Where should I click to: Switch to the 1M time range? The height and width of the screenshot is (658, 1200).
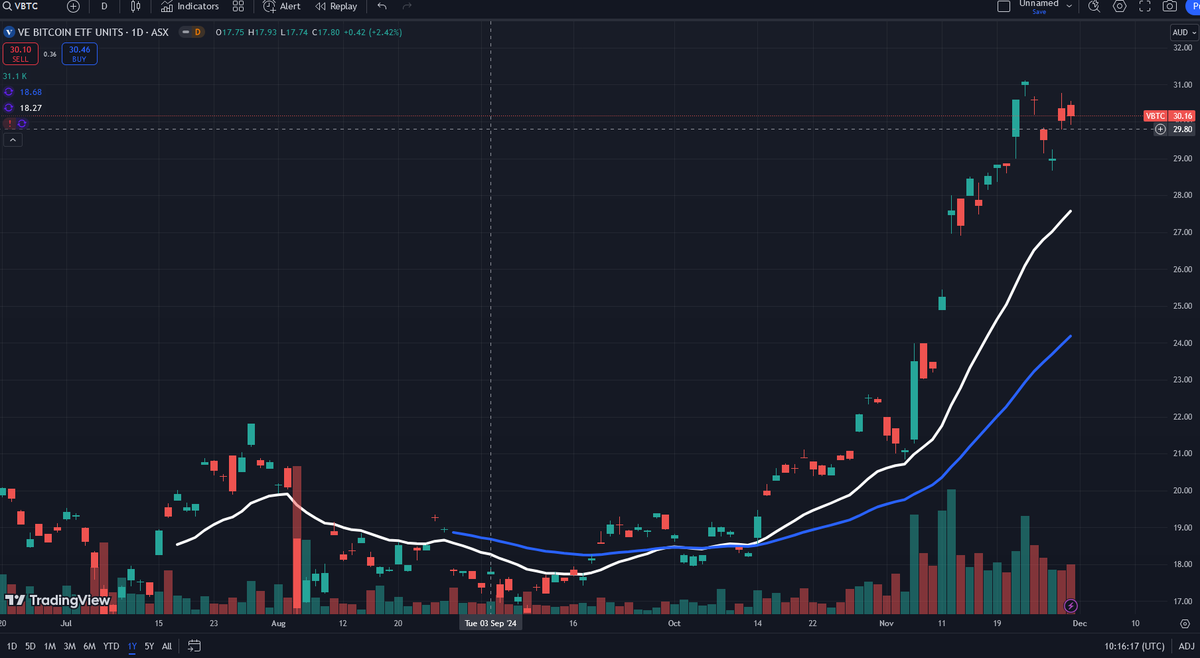coord(50,646)
